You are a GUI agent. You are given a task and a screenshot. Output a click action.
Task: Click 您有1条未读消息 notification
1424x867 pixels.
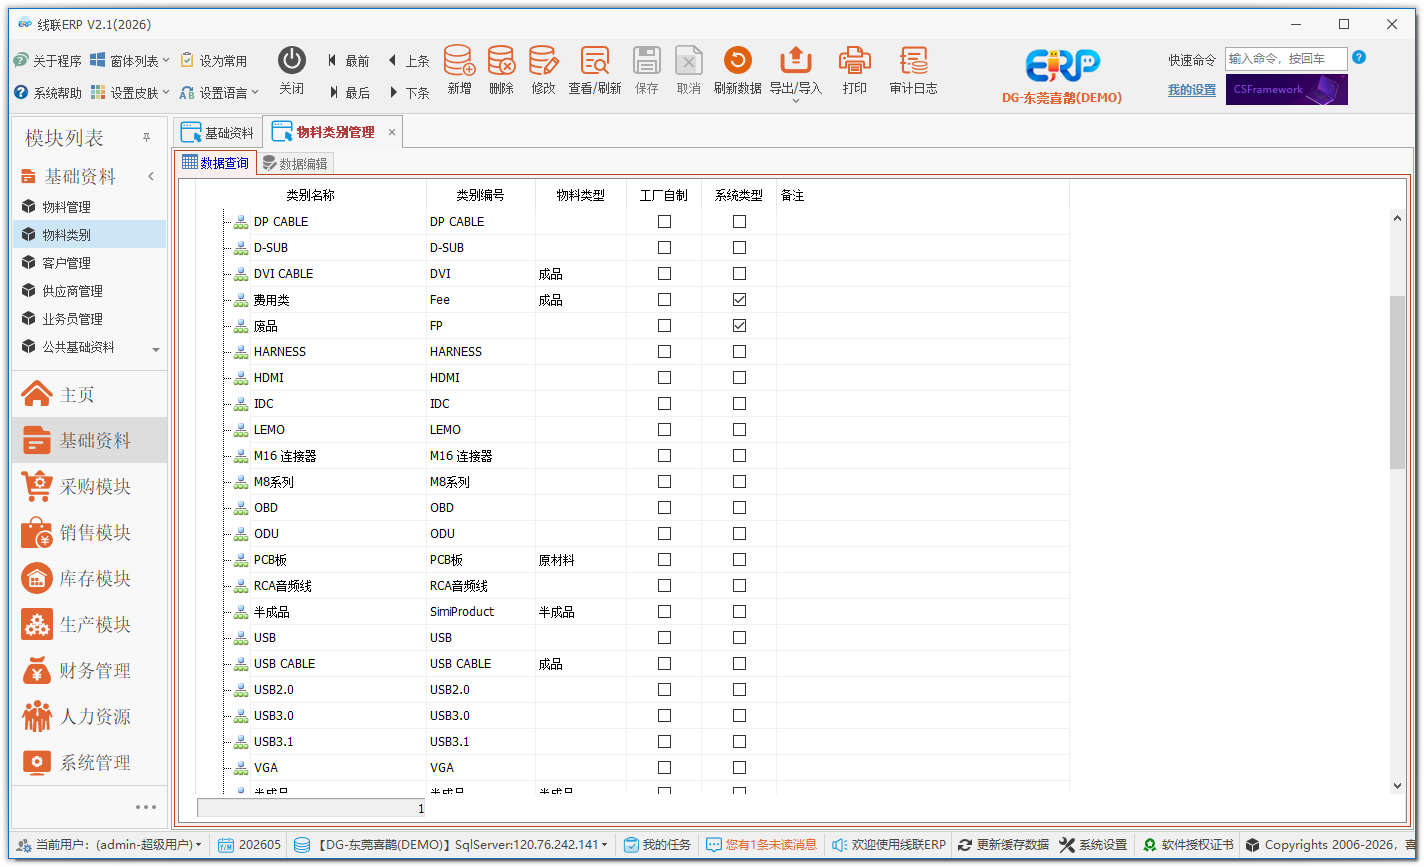pos(761,845)
